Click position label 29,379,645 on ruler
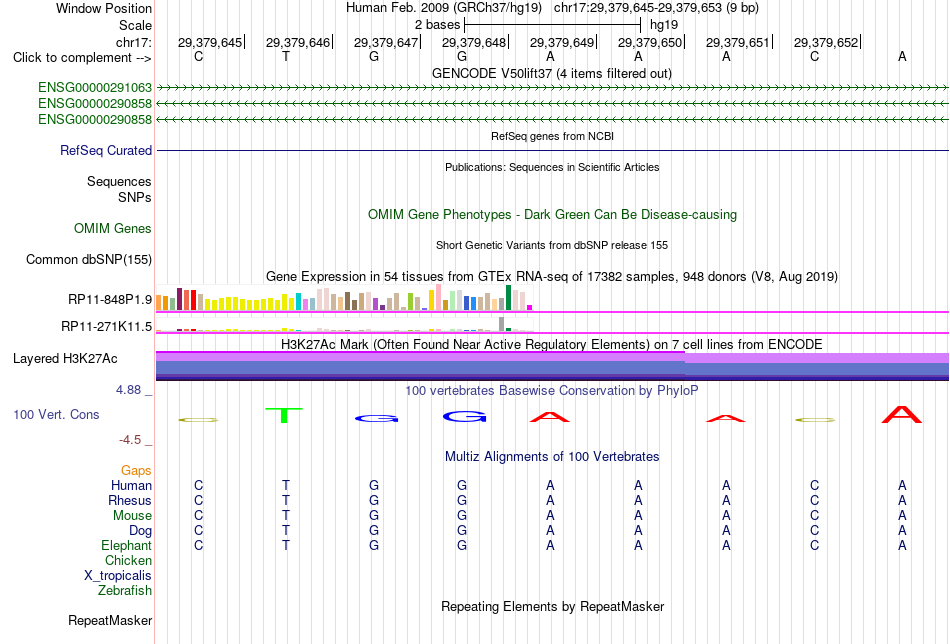Screen dimensions: 950x644 pyautogui.click(x=210, y=42)
